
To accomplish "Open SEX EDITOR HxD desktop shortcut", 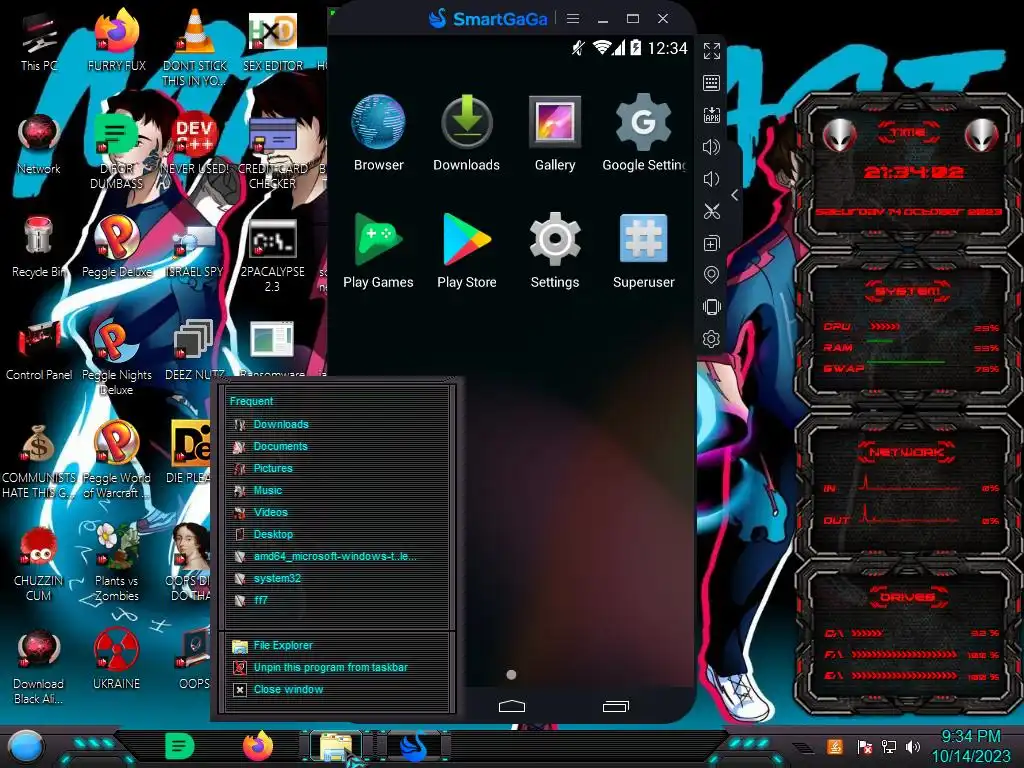I will tap(272, 40).
